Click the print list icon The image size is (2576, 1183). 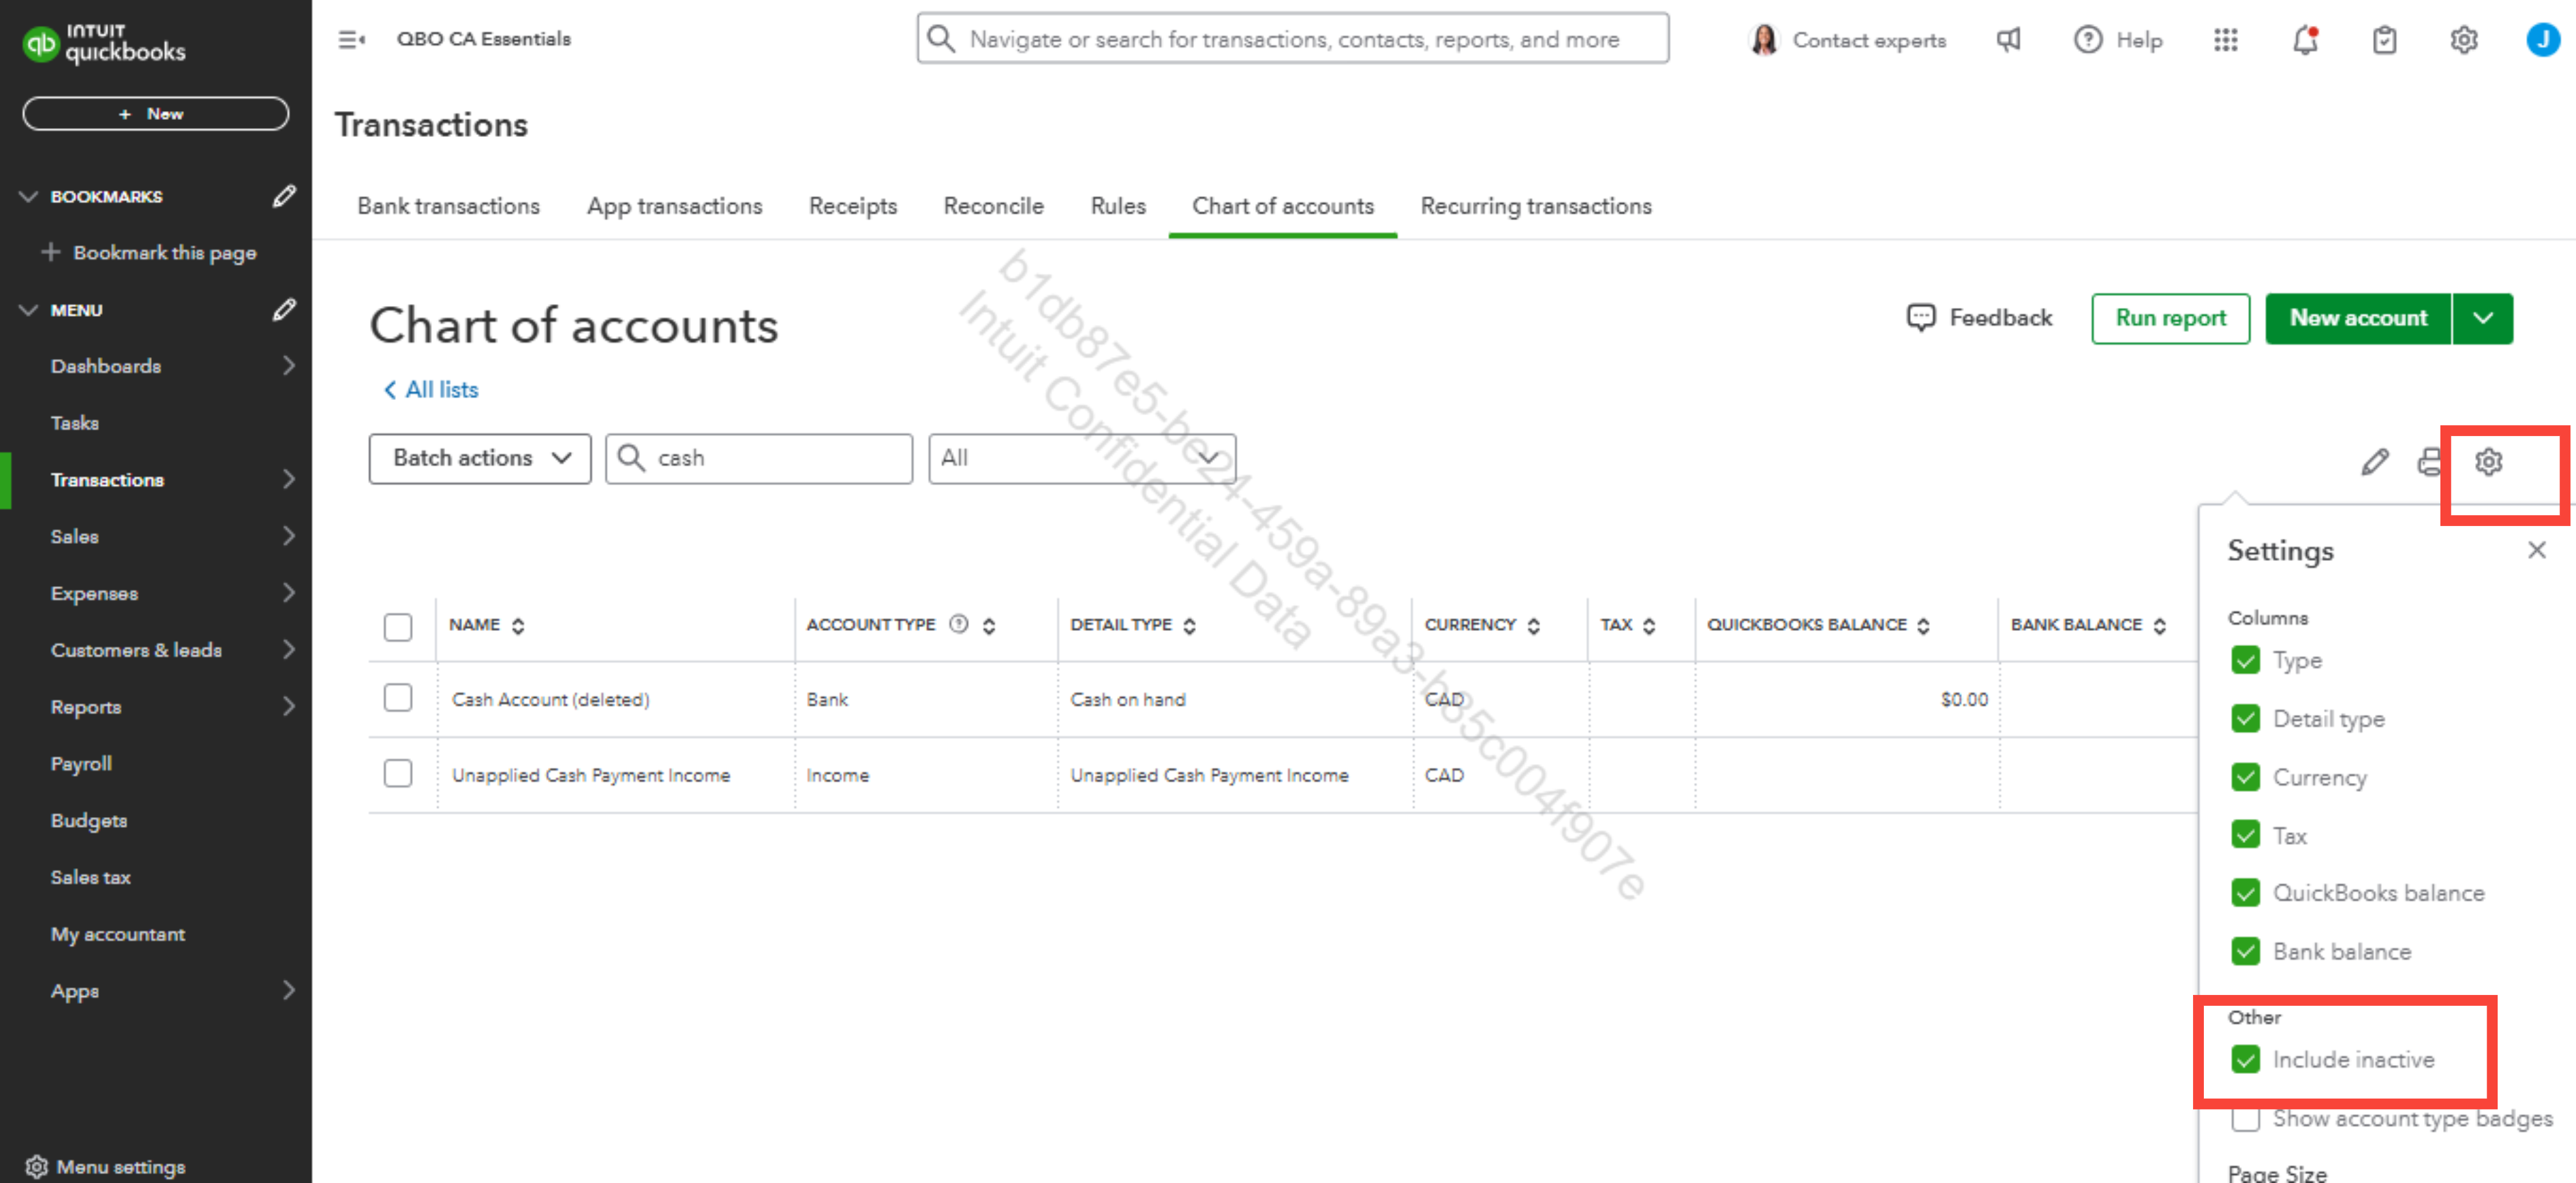pos(2429,461)
